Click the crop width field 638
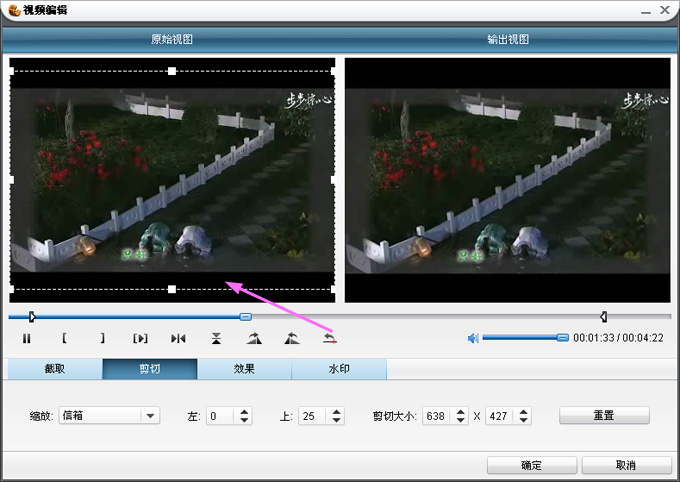This screenshot has width=680, height=482. click(437, 416)
